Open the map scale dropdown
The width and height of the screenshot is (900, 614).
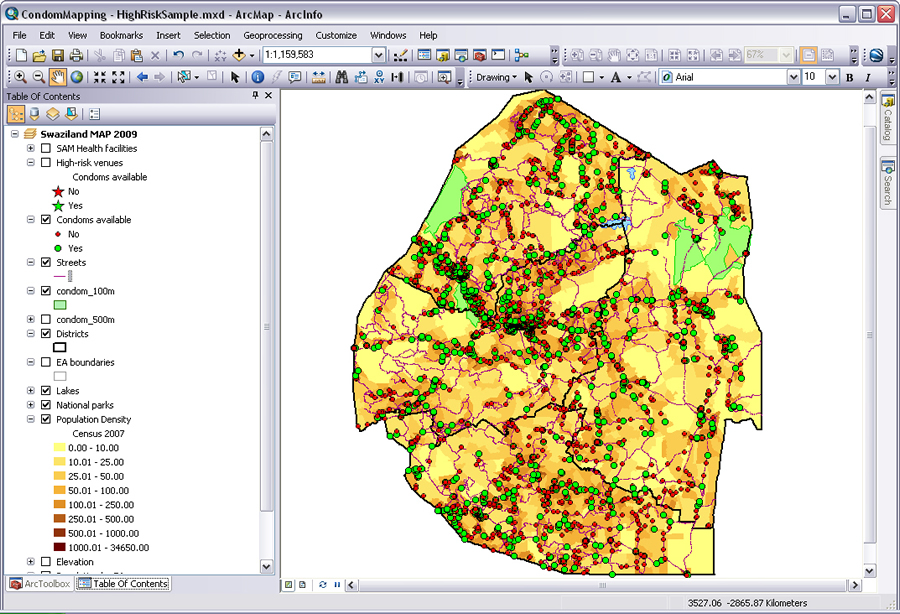[x=378, y=55]
